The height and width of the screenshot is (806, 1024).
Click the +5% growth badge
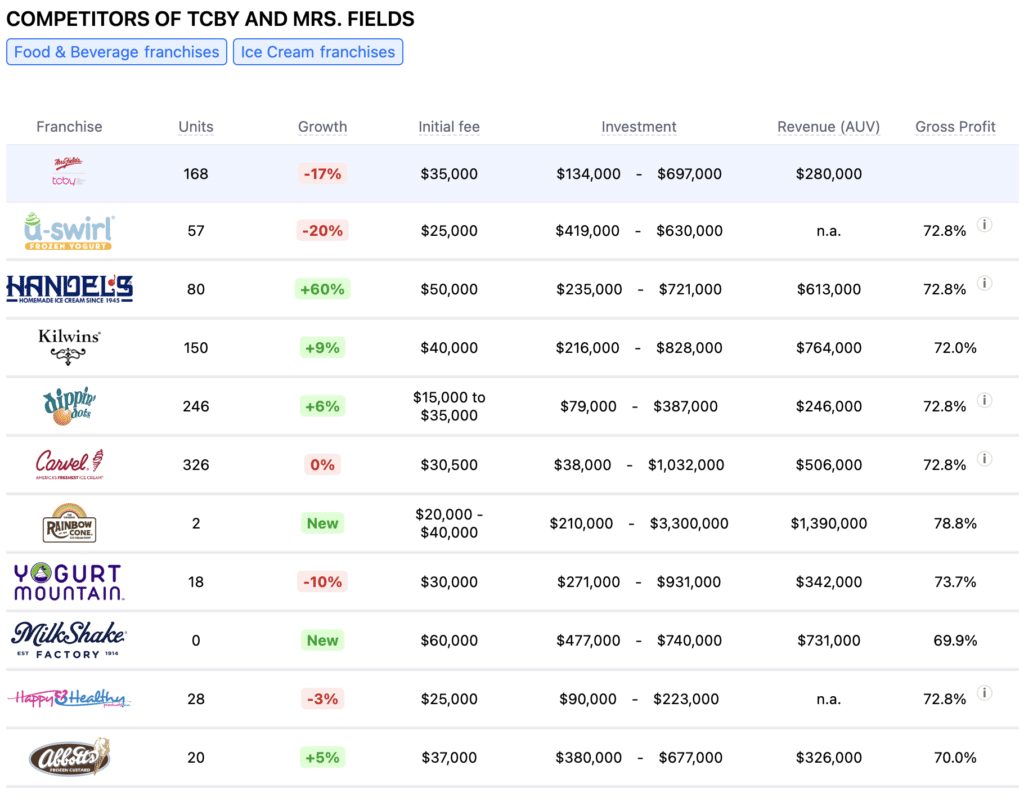pyautogui.click(x=323, y=758)
